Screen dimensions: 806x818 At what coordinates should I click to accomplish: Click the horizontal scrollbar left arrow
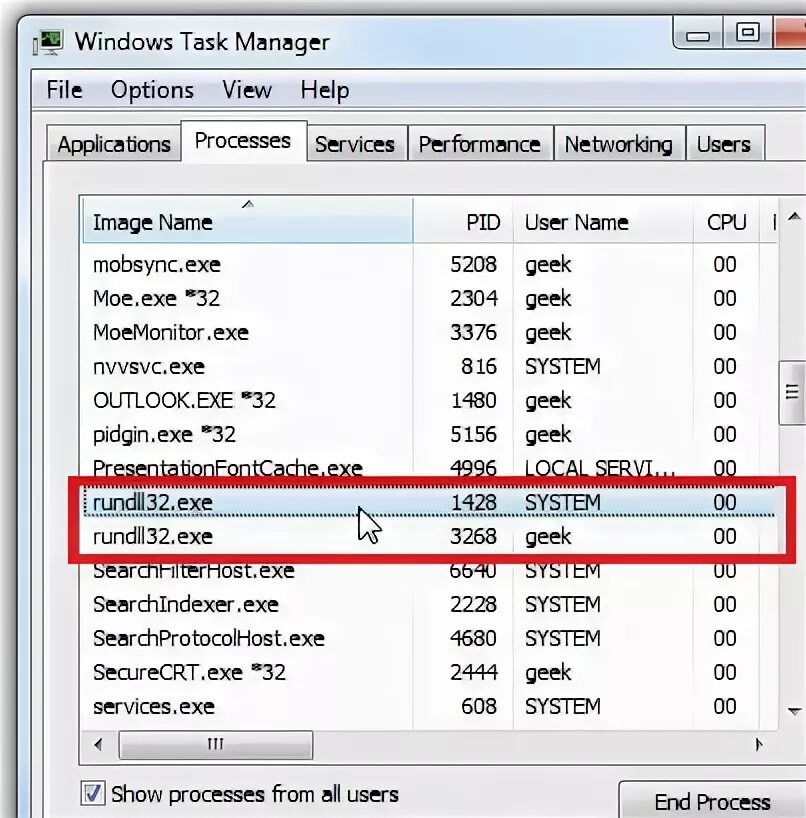[99, 744]
